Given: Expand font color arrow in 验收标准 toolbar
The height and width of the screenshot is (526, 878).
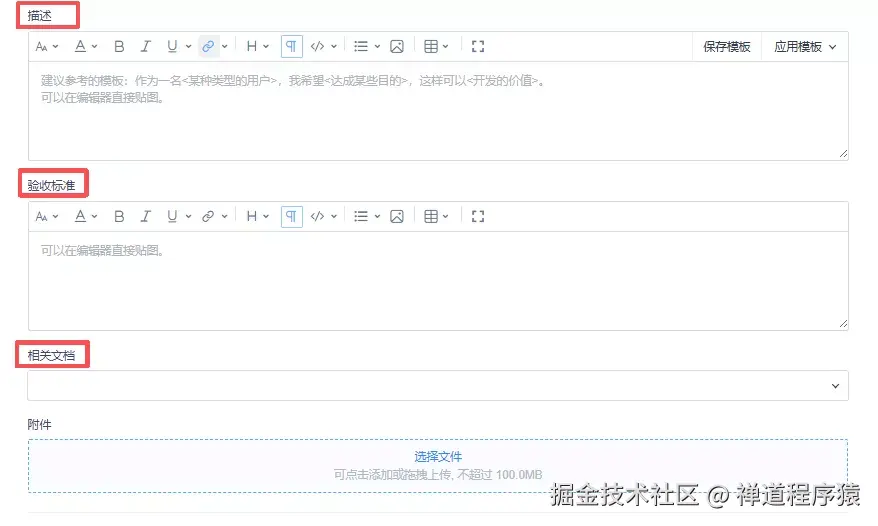Looking at the screenshot, I should pyautogui.click(x=94, y=216).
